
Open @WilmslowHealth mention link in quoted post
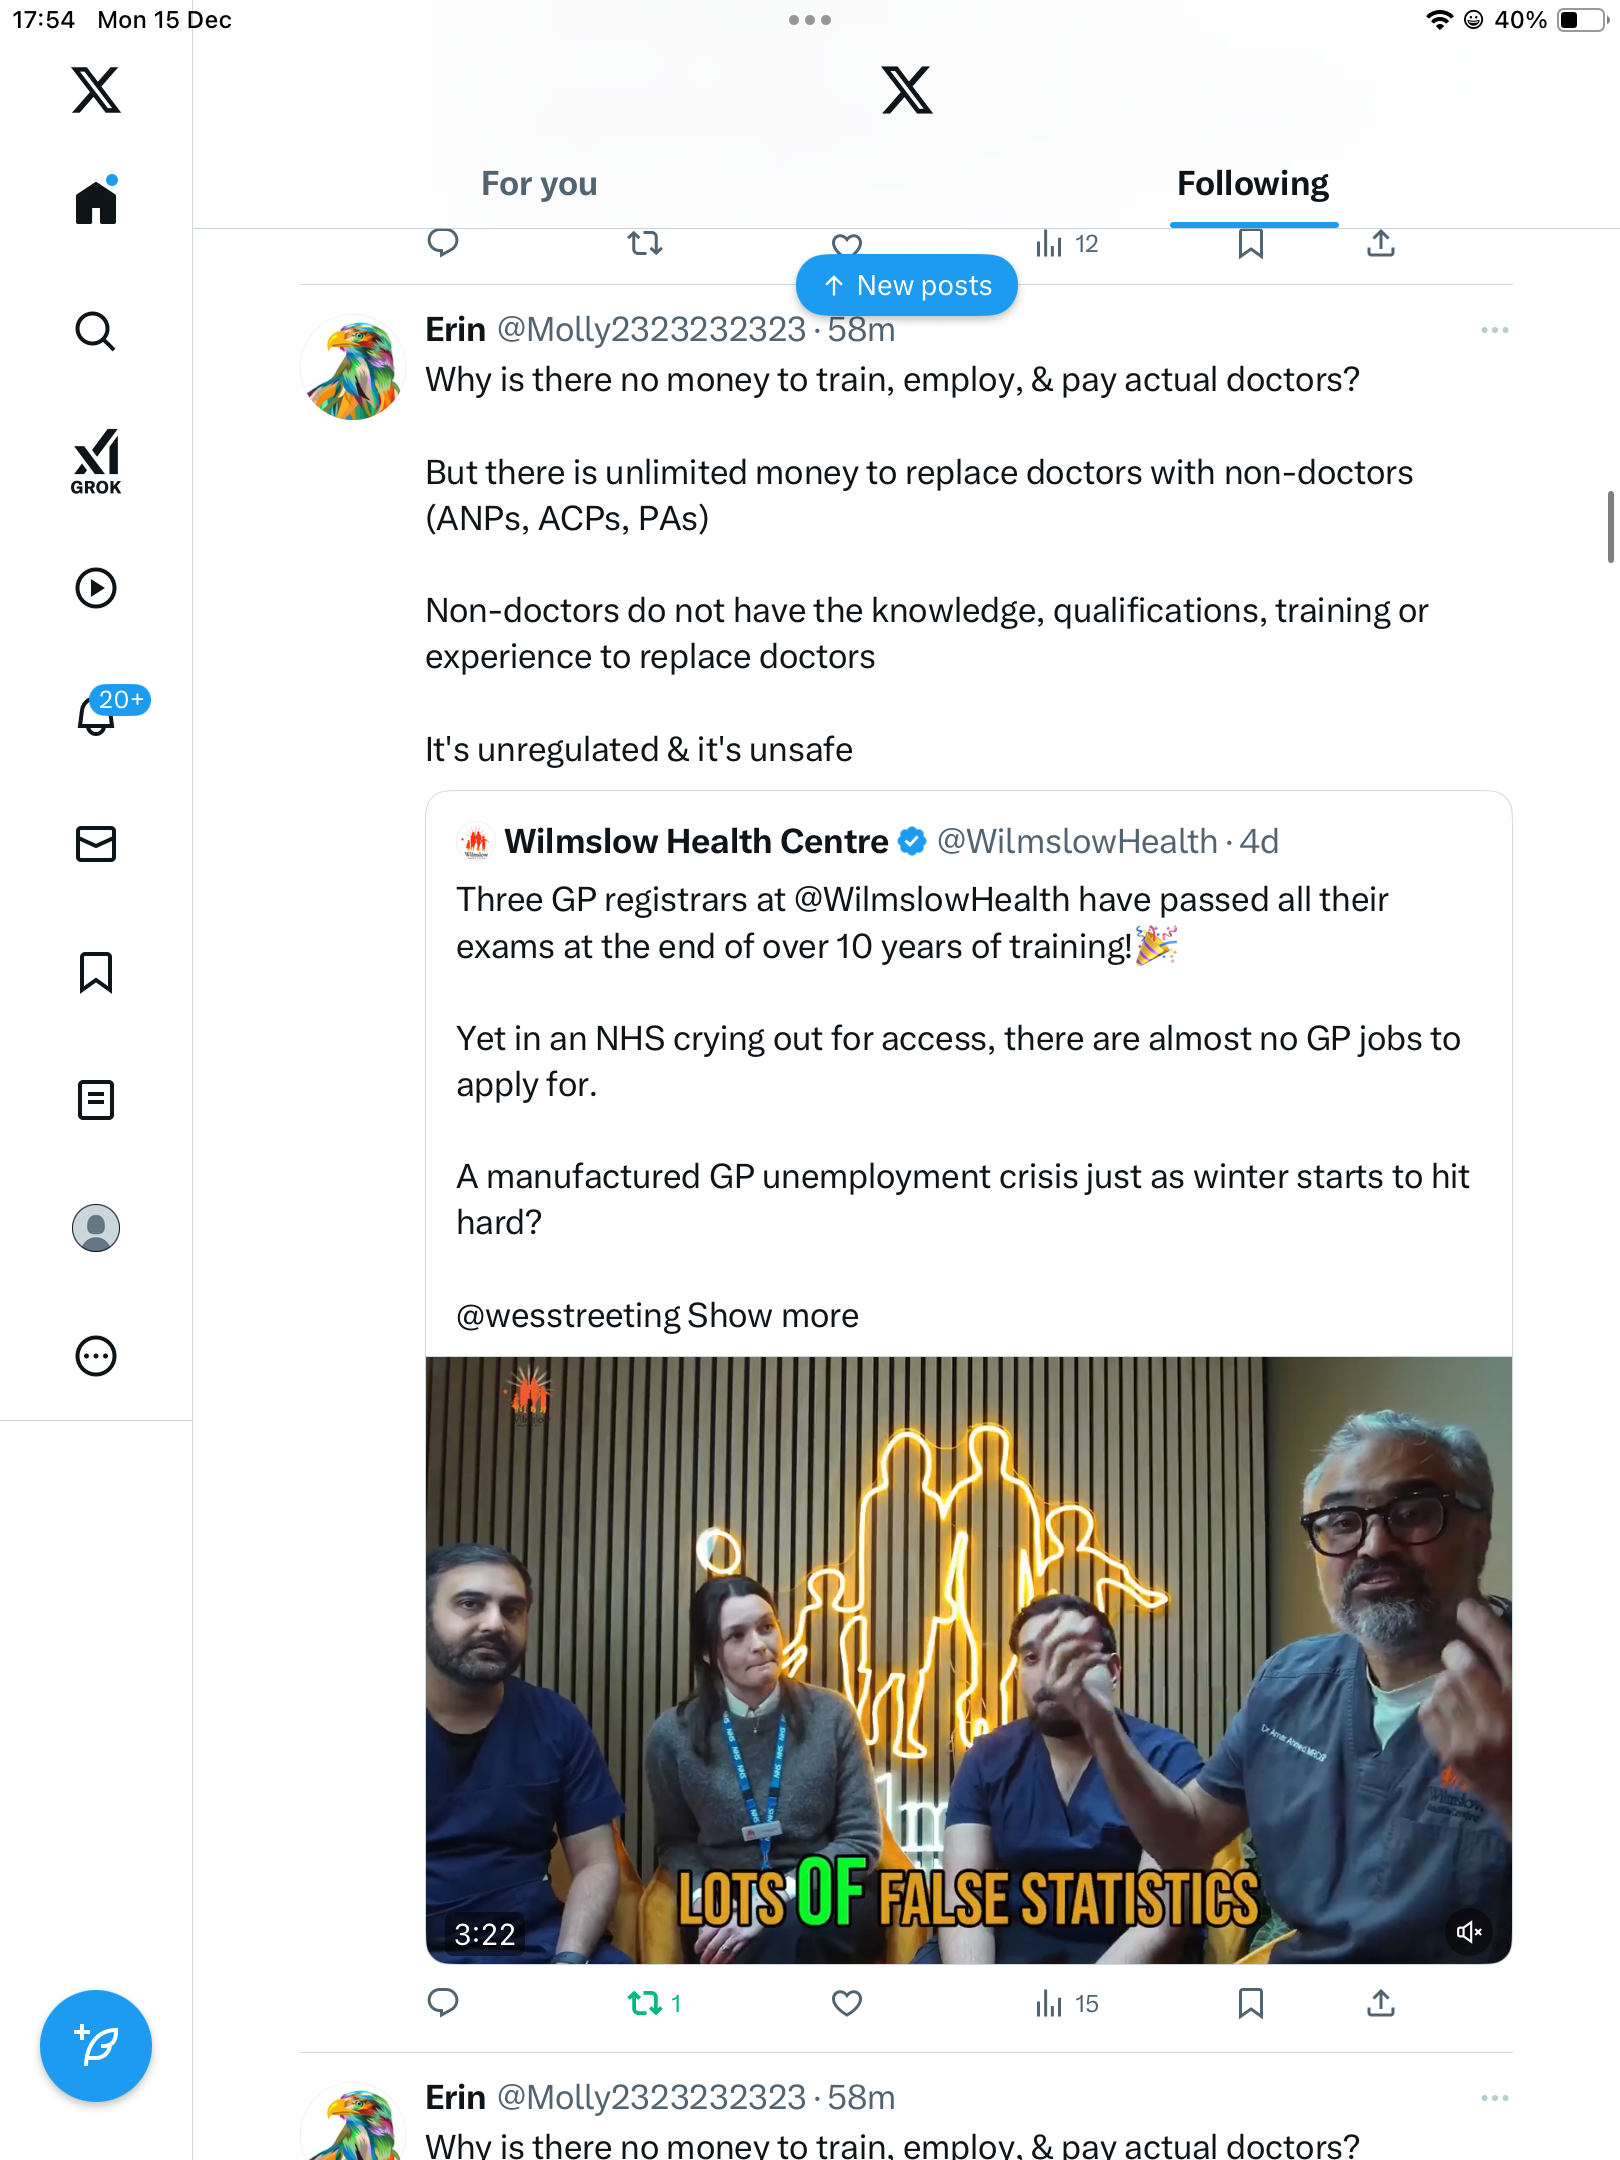[931, 900]
